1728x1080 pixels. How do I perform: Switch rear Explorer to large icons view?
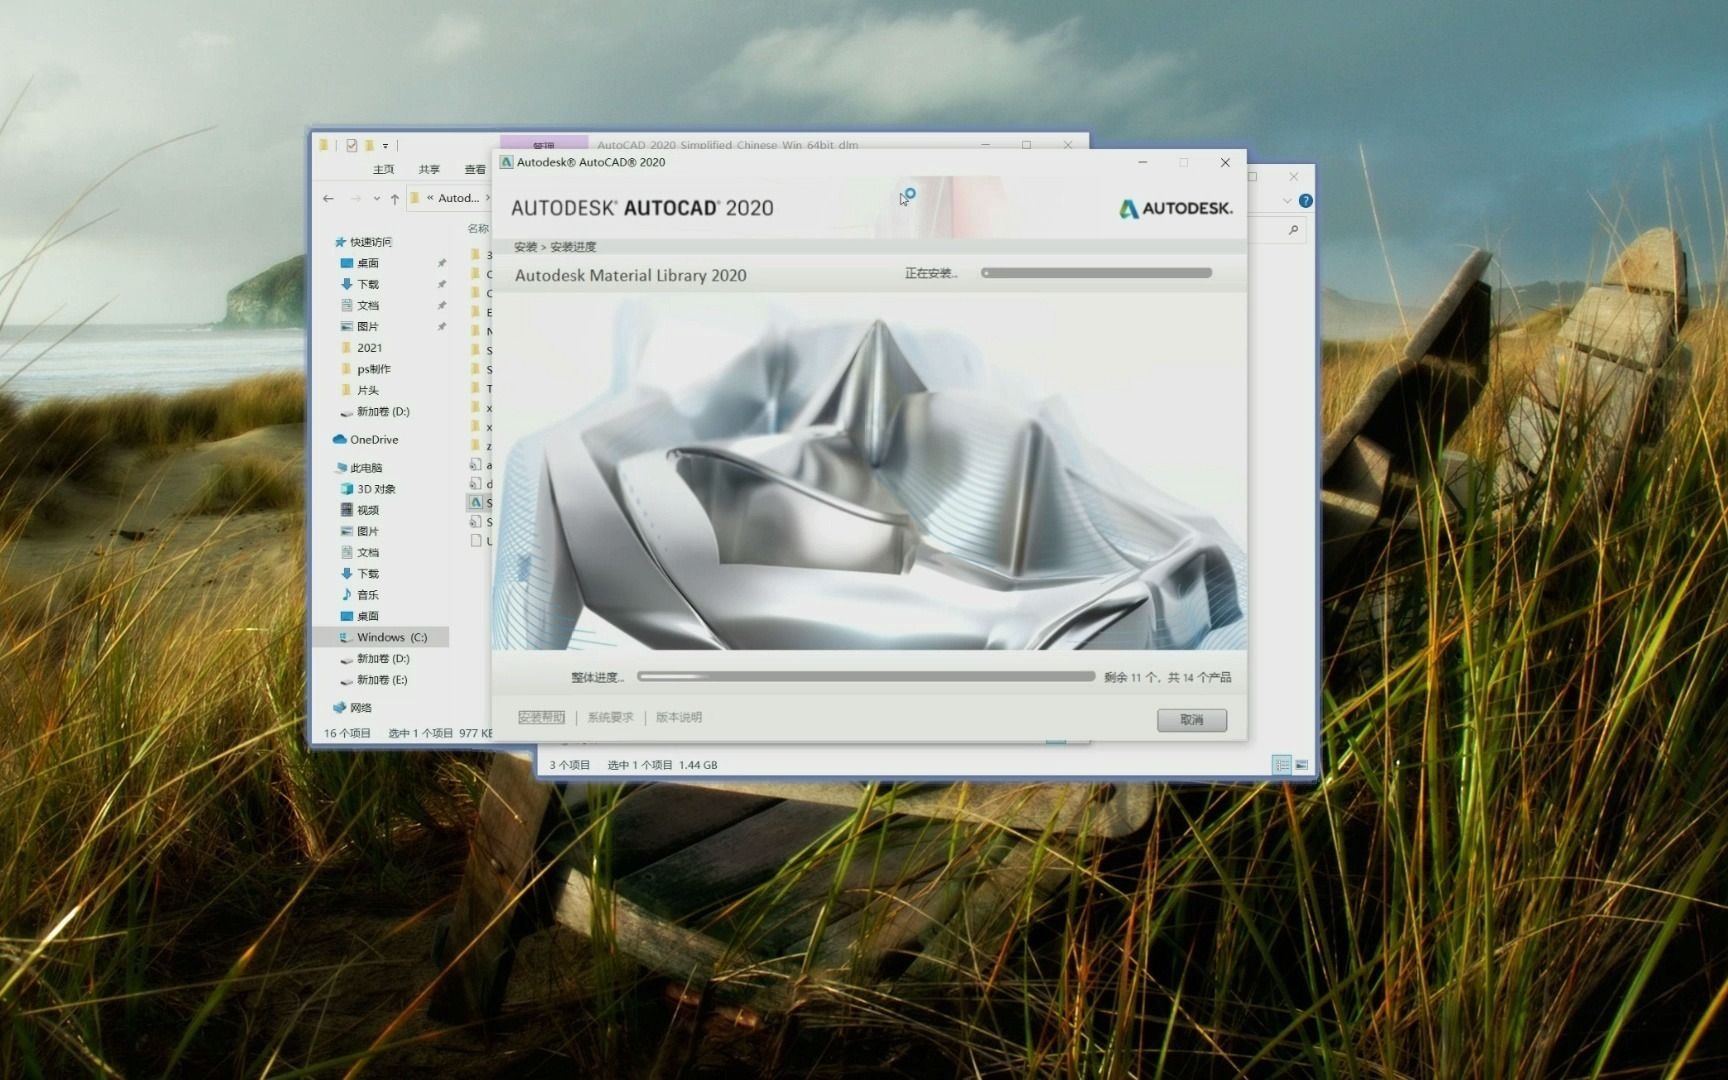[1301, 765]
